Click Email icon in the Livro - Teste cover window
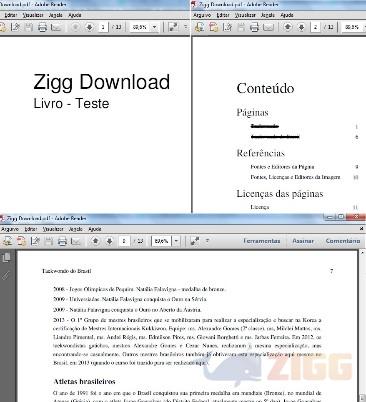This screenshot has width=366, height=402. tap(56, 27)
